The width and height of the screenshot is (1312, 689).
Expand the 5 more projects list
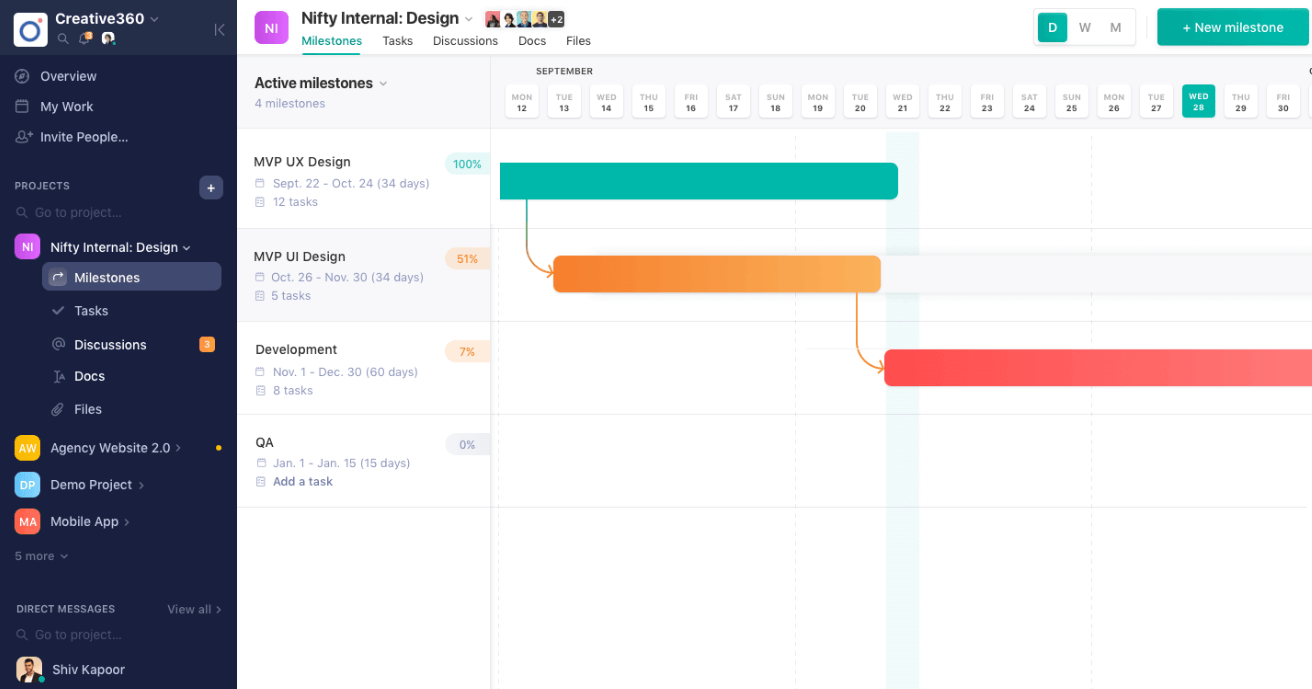click(x=40, y=555)
